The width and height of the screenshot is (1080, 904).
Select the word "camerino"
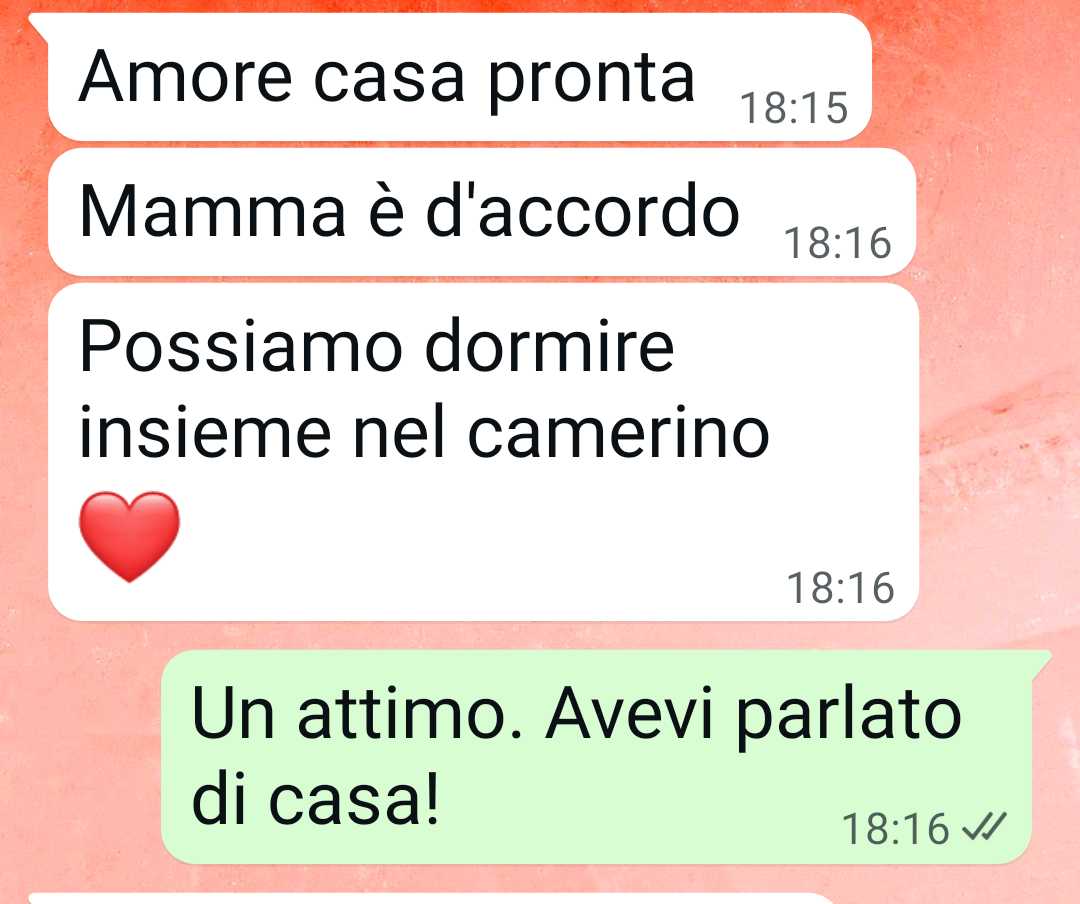[619, 433]
